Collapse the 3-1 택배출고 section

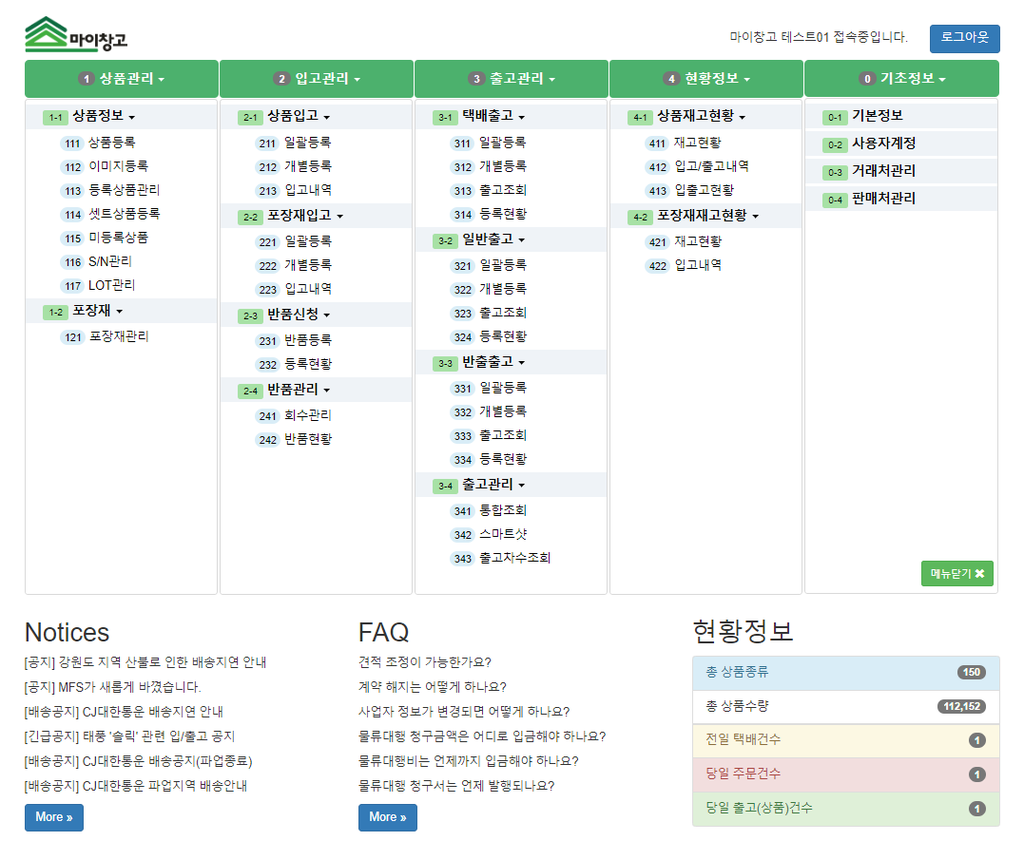coord(511,116)
